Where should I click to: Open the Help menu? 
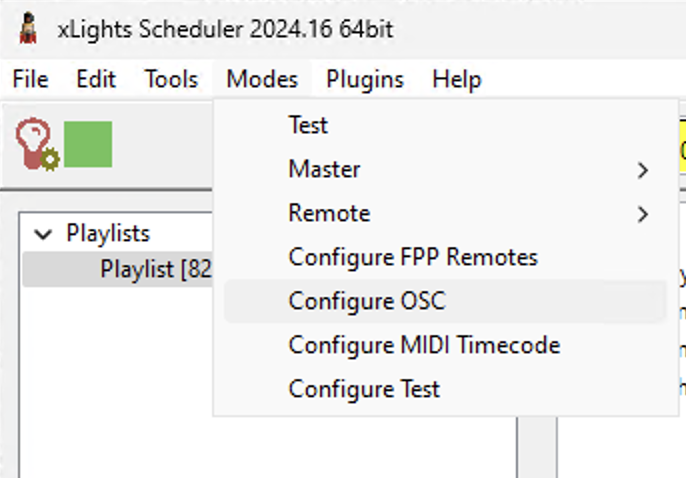tap(457, 79)
